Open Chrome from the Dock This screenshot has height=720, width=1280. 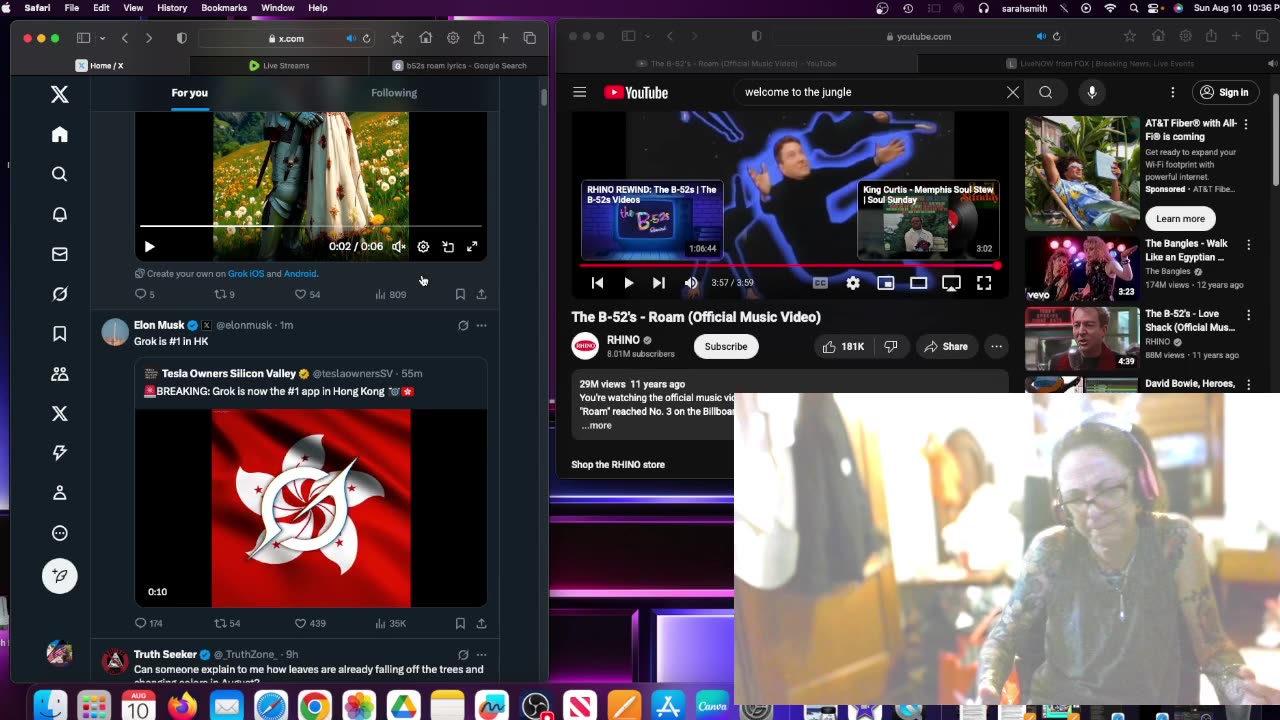(x=314, y=707)
